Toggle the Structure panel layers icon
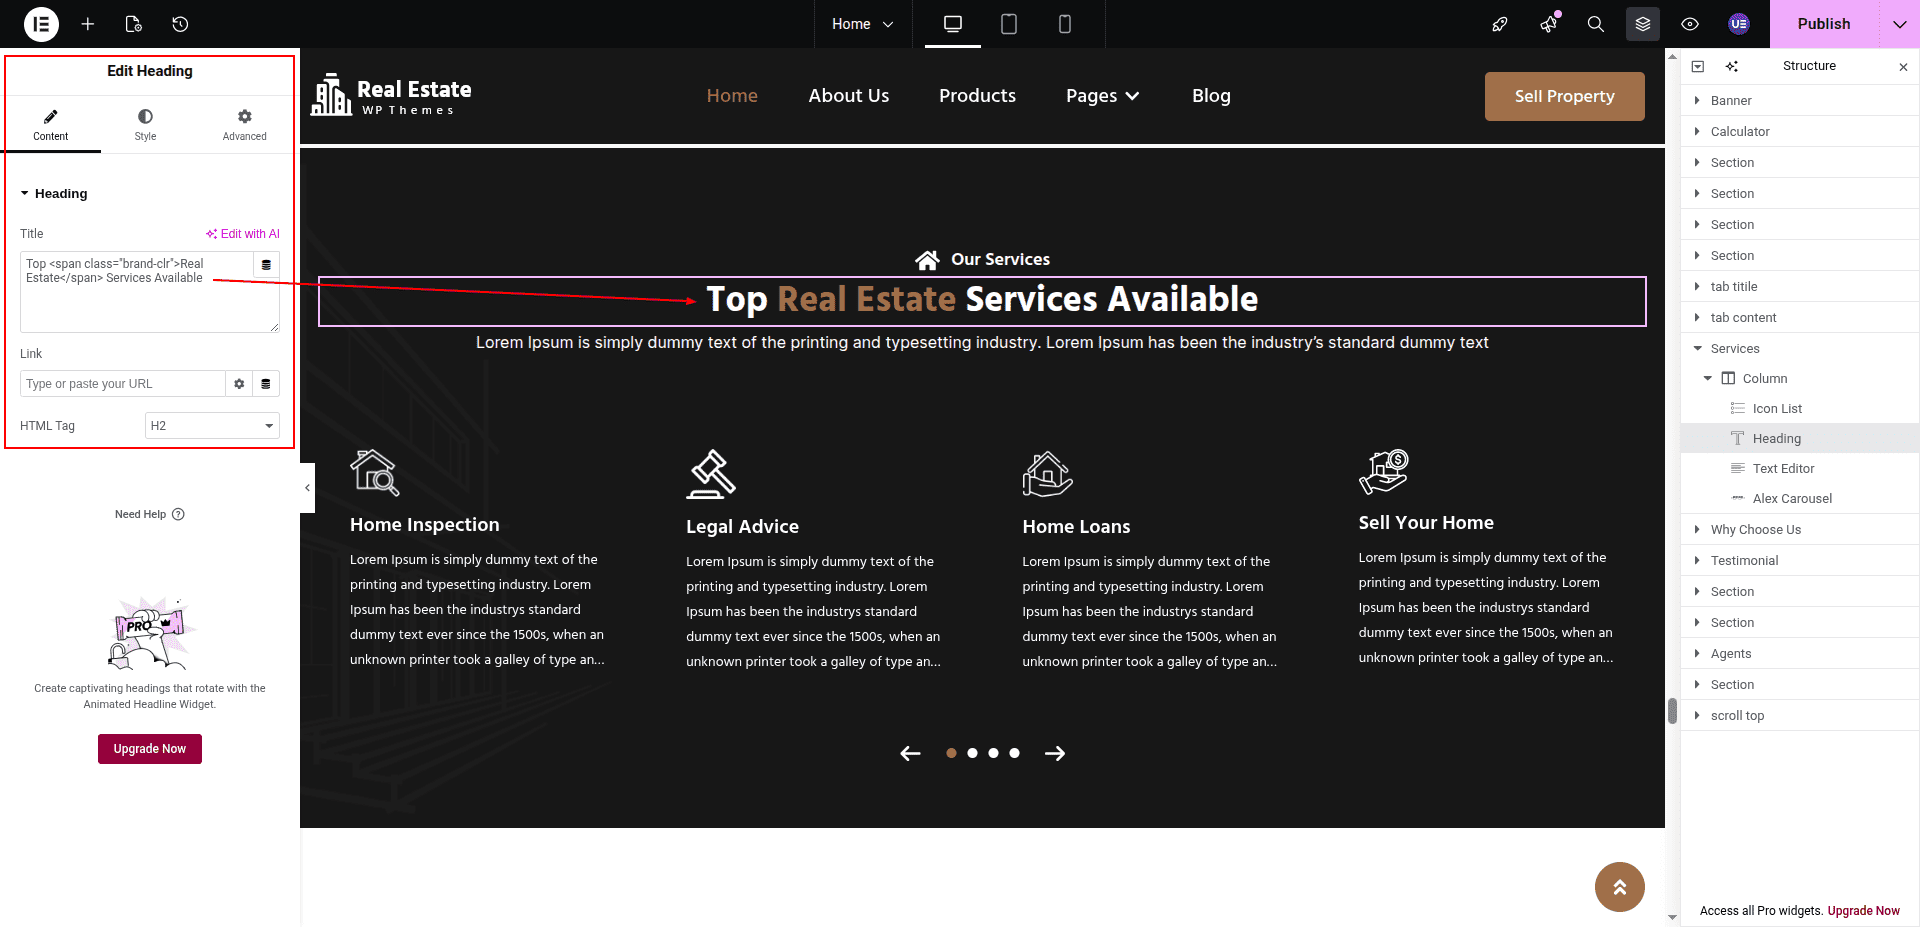Viewport: 1920px width, 927px height. [x=1643, y=24]
